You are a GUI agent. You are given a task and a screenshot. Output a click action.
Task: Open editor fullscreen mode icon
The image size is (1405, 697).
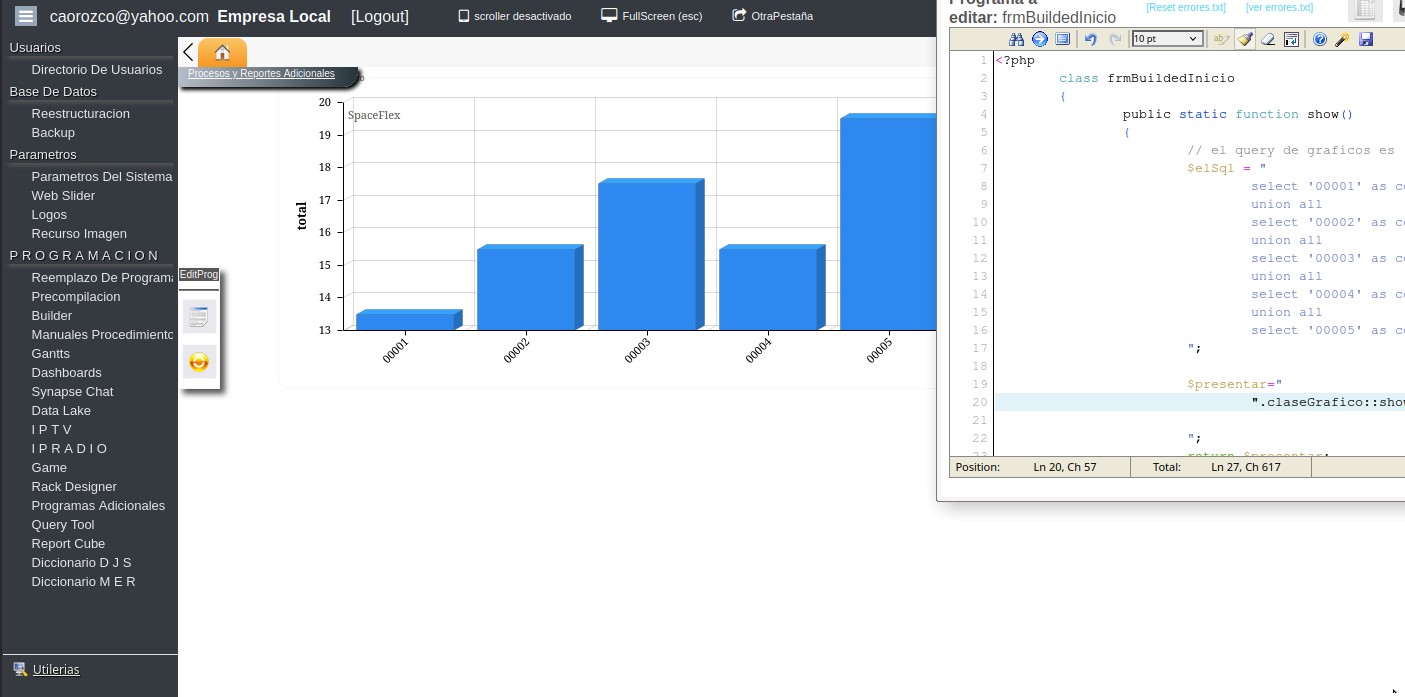coord(1062,39)
